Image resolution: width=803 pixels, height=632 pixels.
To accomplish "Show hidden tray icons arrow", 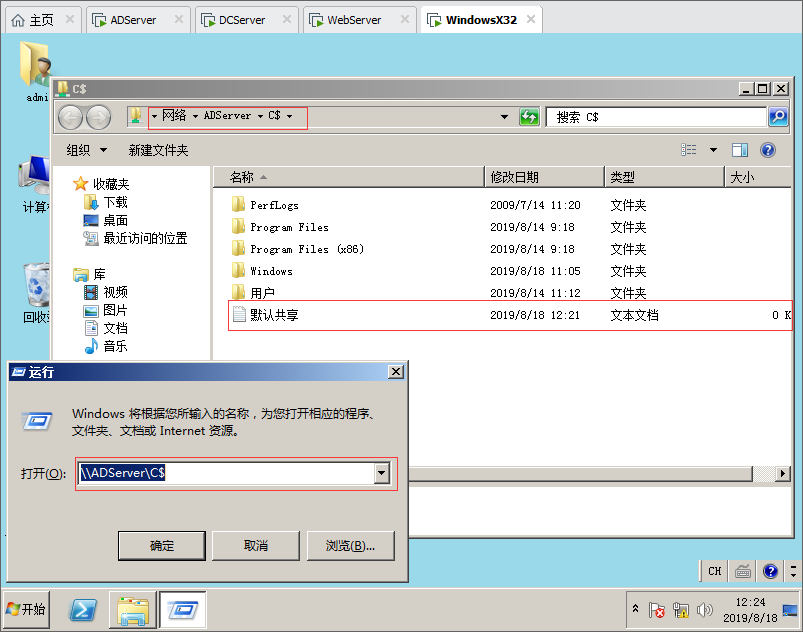I will [636, 609].
